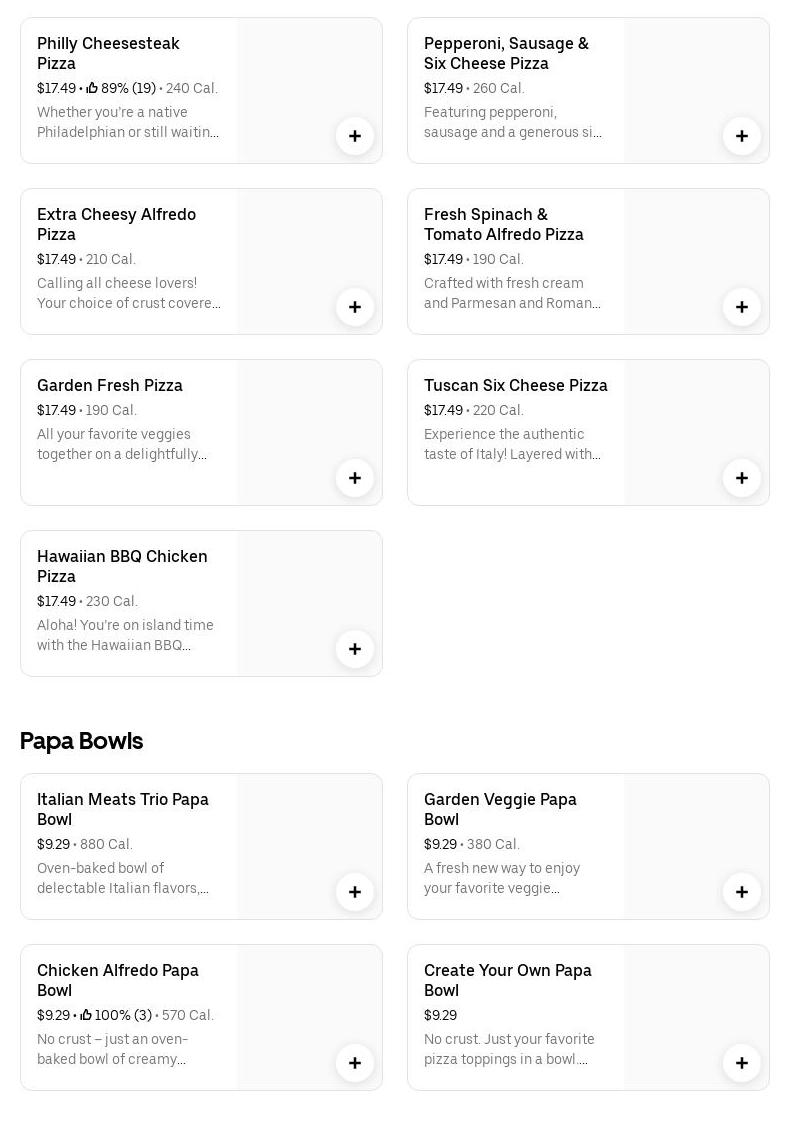
Task: Add Hawaiian BBQ Chicken Pizza to order
Action: (x=355, y=649)
